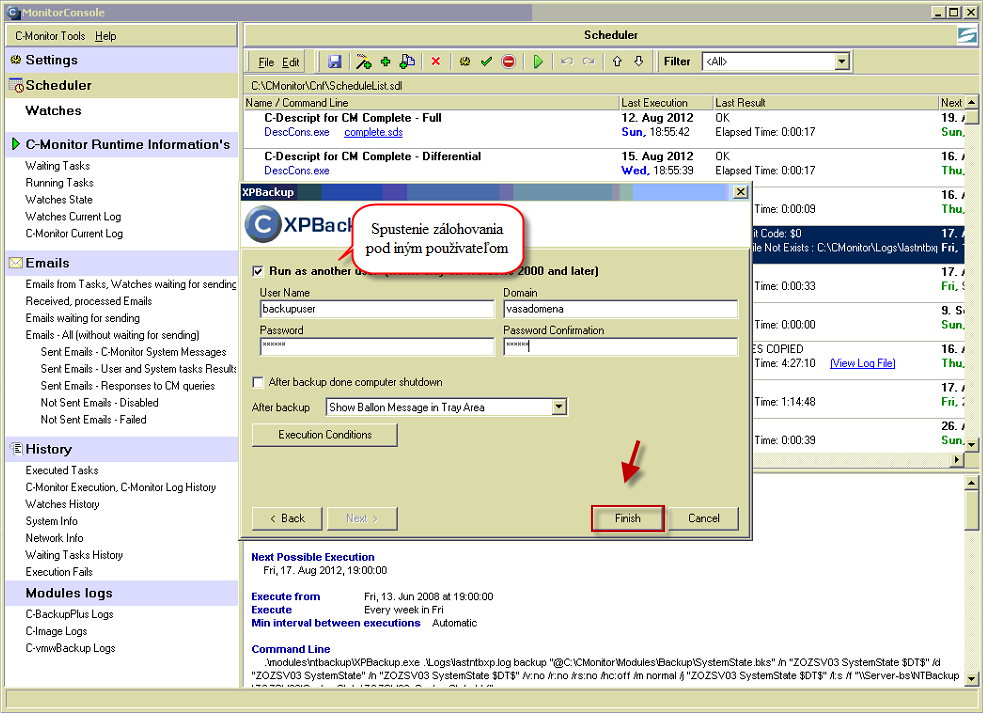Click the move task down arrow icon

[638, 61]
